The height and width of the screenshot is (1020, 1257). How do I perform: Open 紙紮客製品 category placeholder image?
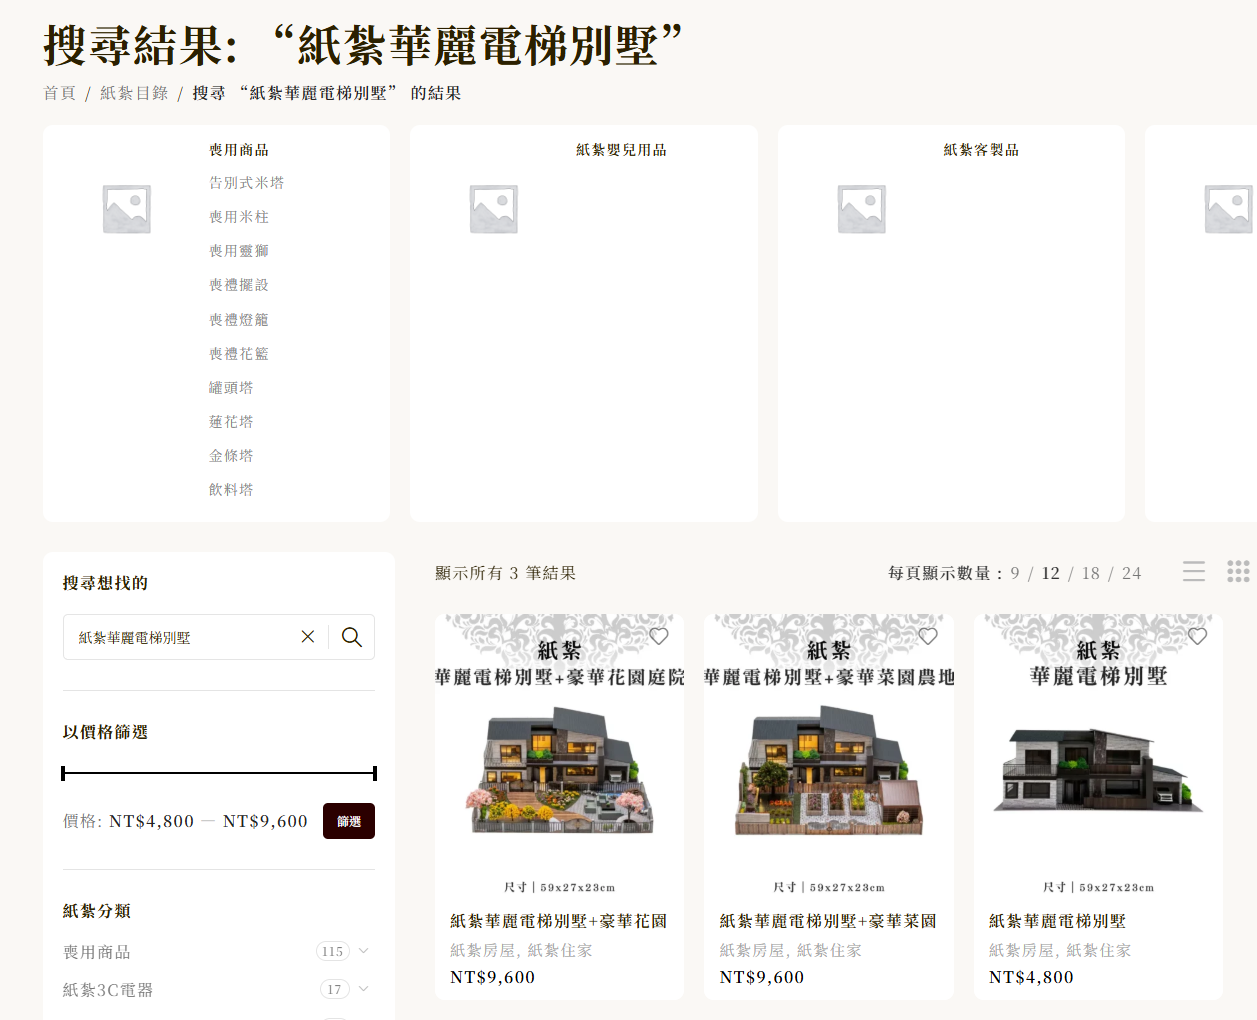(x=862, y=209)
